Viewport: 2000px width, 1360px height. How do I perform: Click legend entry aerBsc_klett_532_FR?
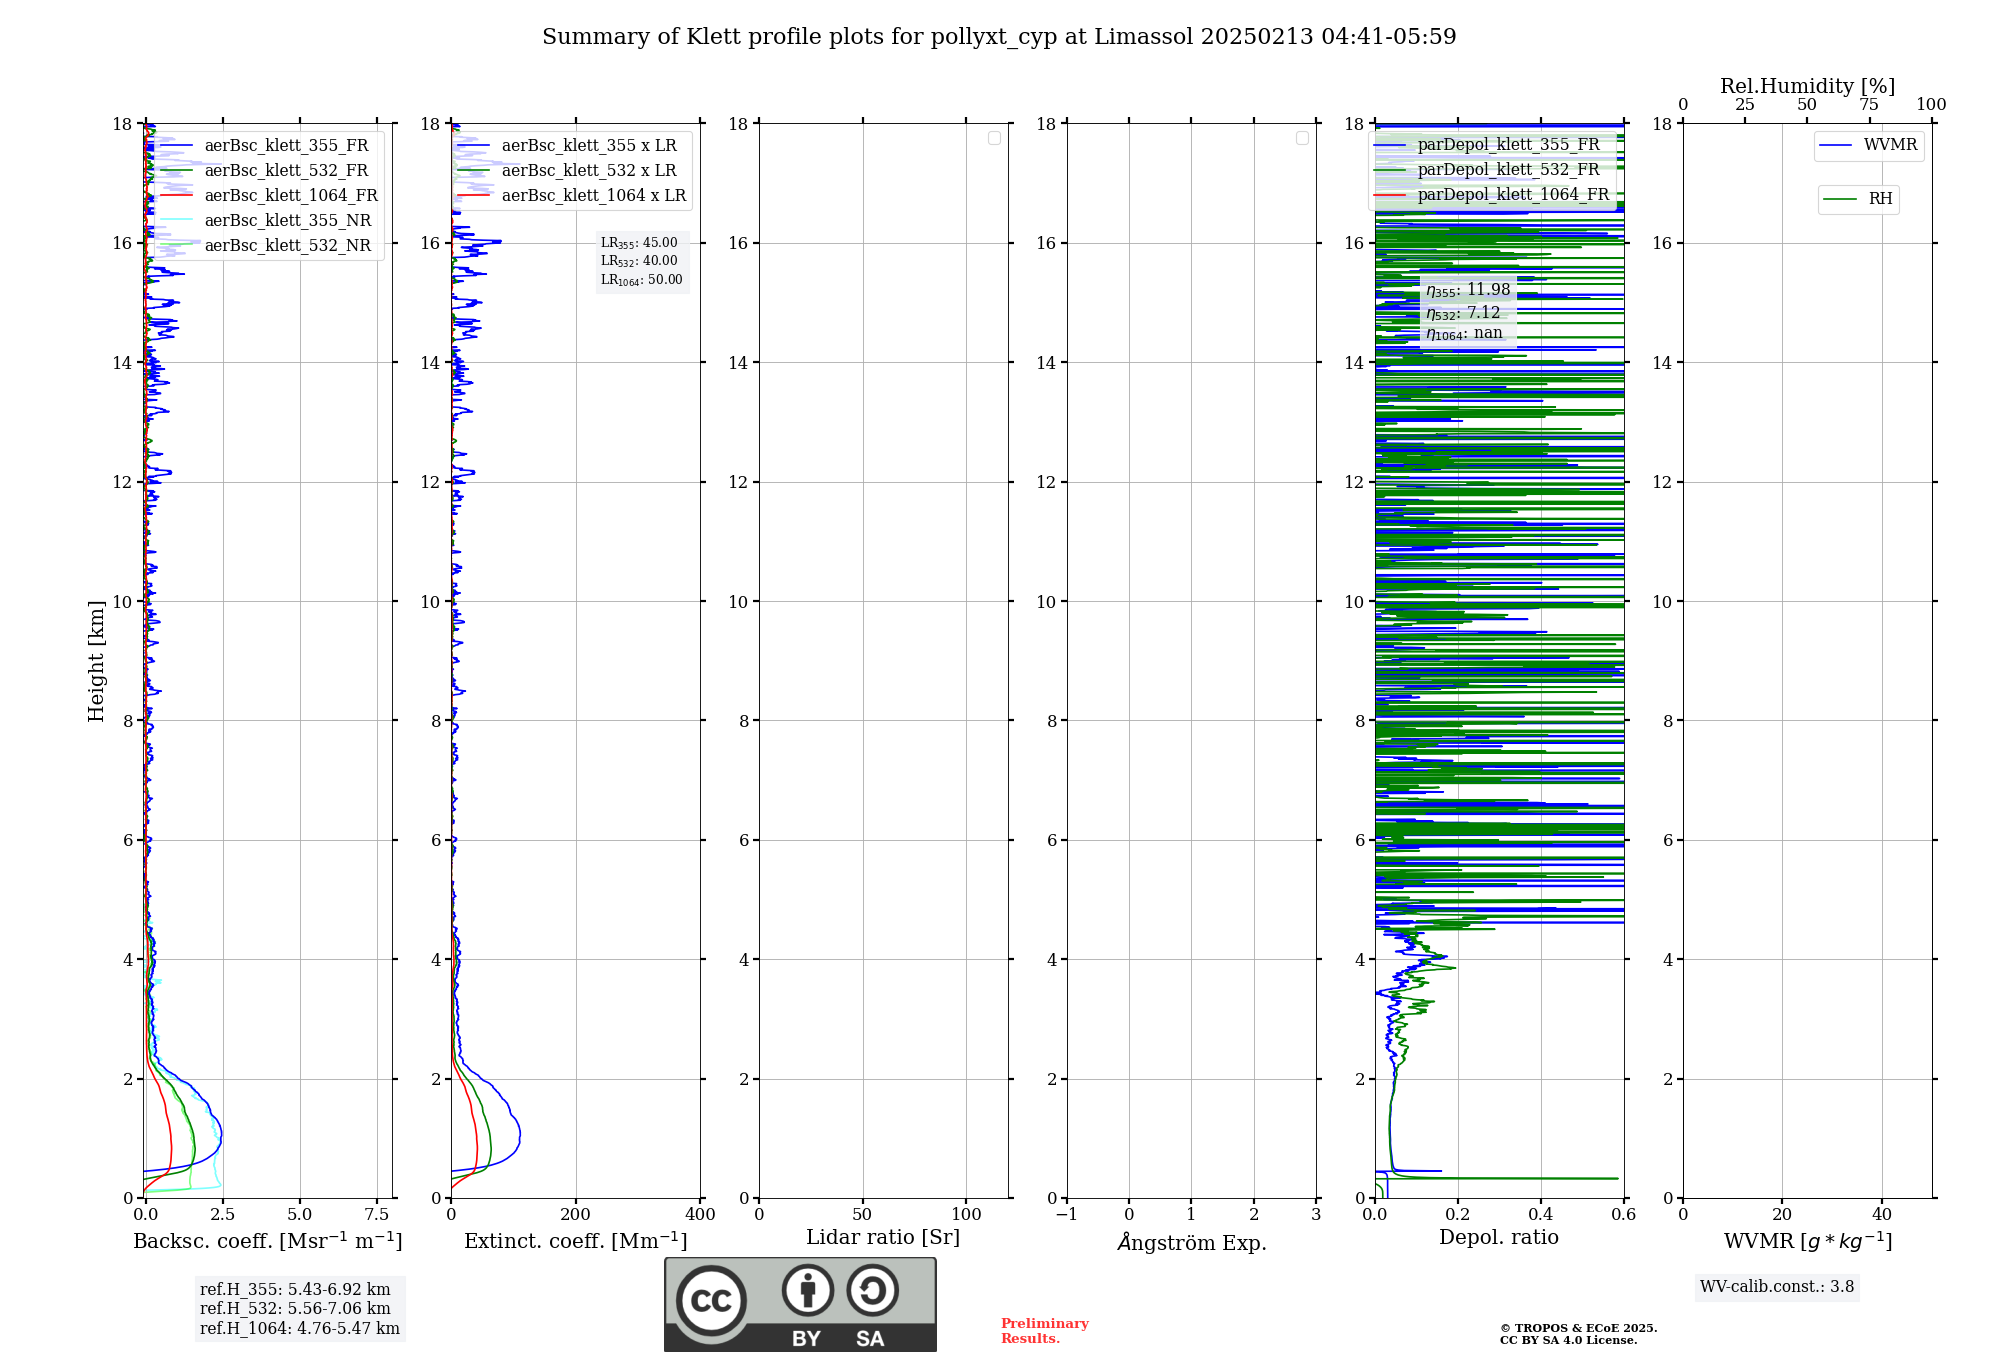286,170
